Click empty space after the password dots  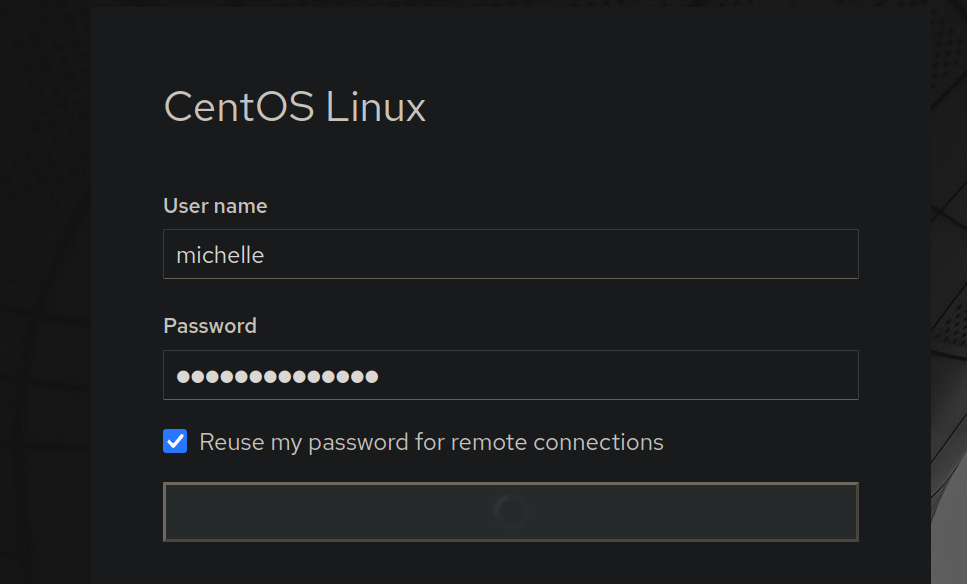coord(620,375)
